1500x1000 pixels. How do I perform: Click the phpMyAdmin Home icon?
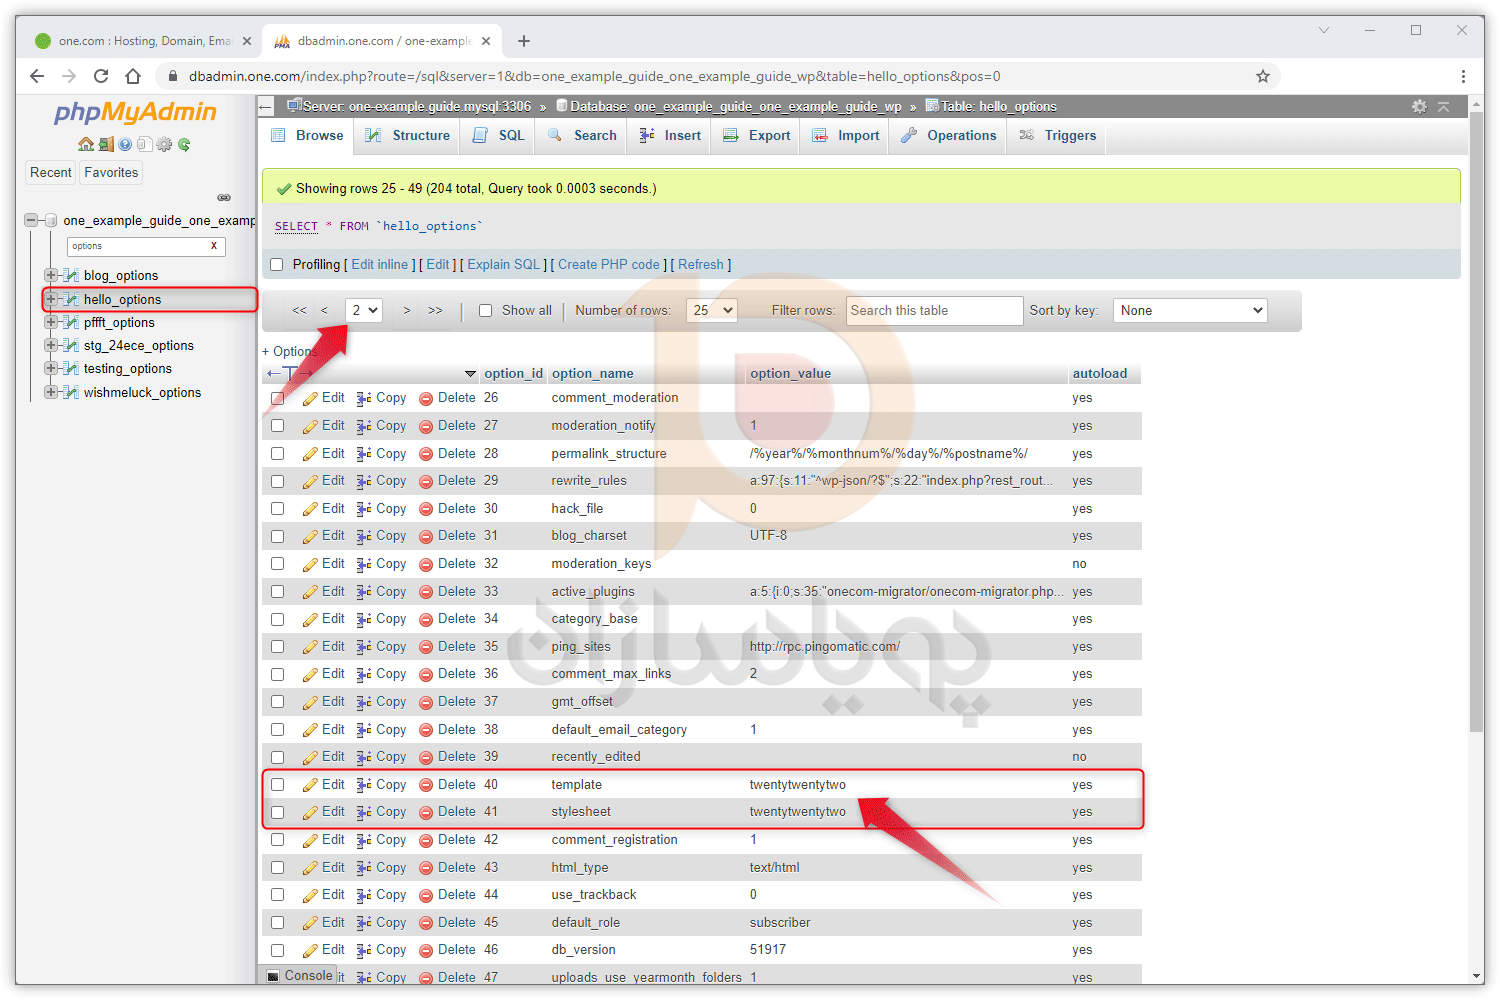point(86,144)
